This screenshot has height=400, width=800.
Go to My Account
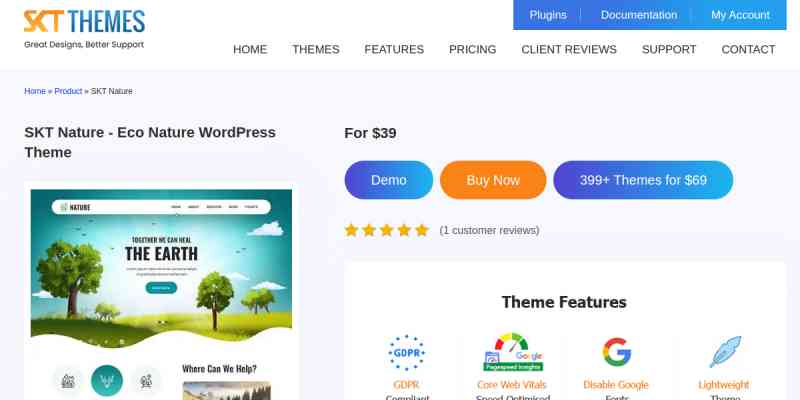click(x=740, y=15)
